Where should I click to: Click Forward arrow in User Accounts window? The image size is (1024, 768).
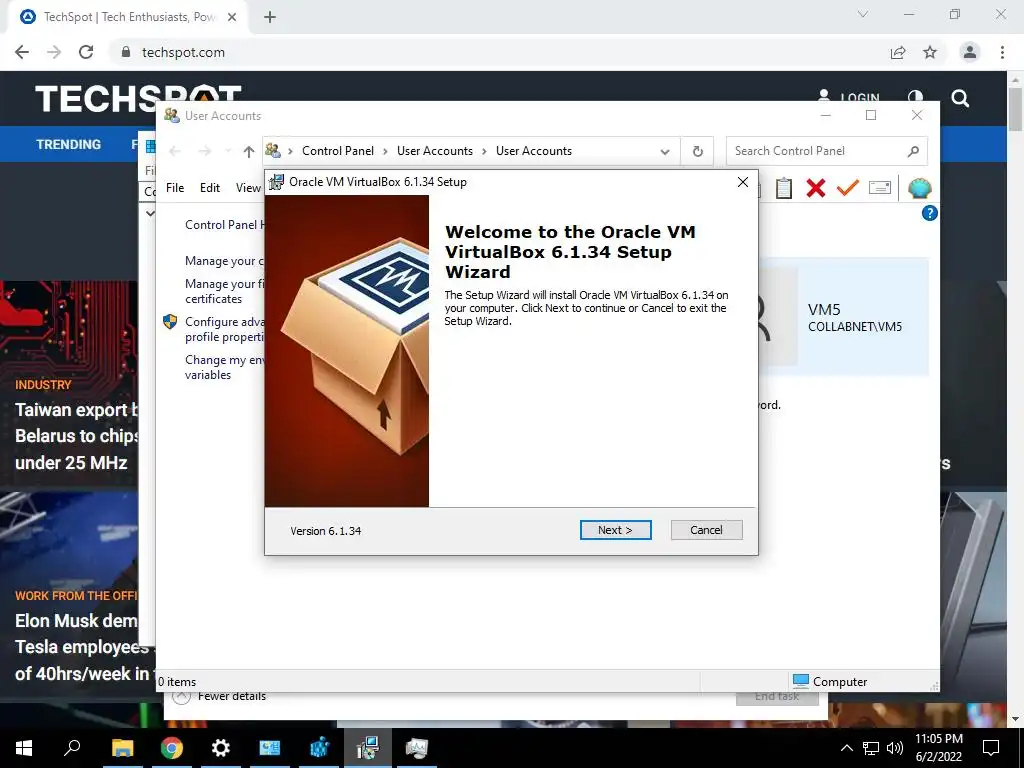coord(204,152)
